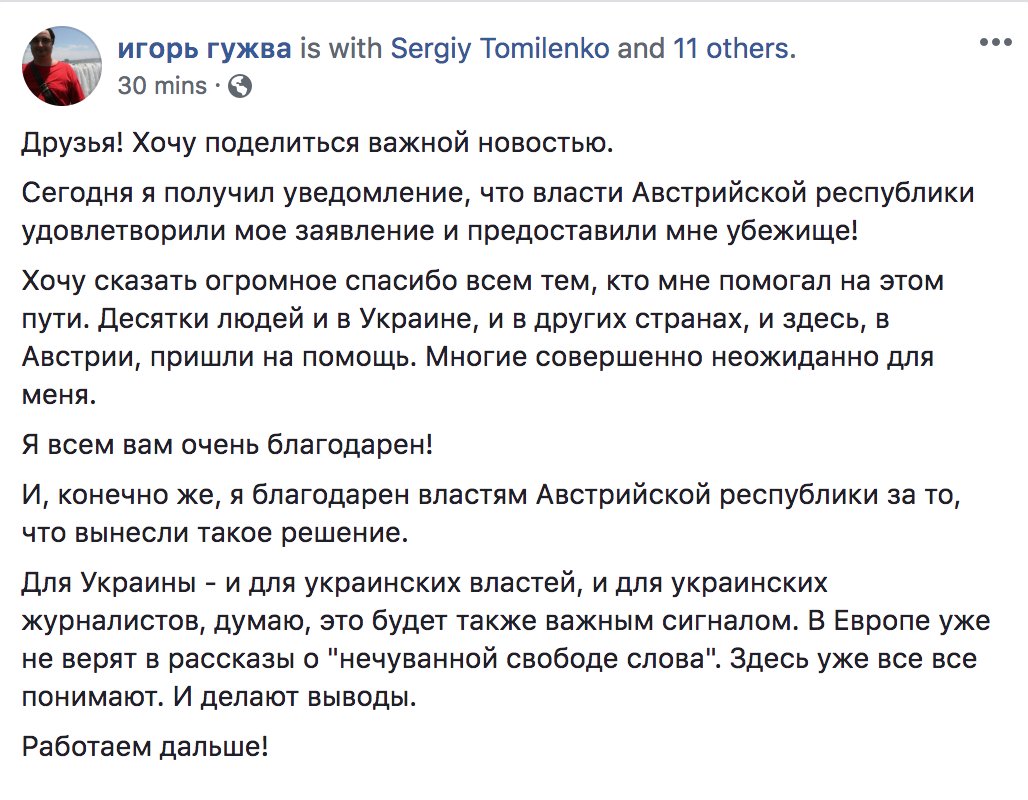This screenshot has width=1028, height=800.
Task: Click the closing line "Работаем дальше!"
Action: click(145, 746)
